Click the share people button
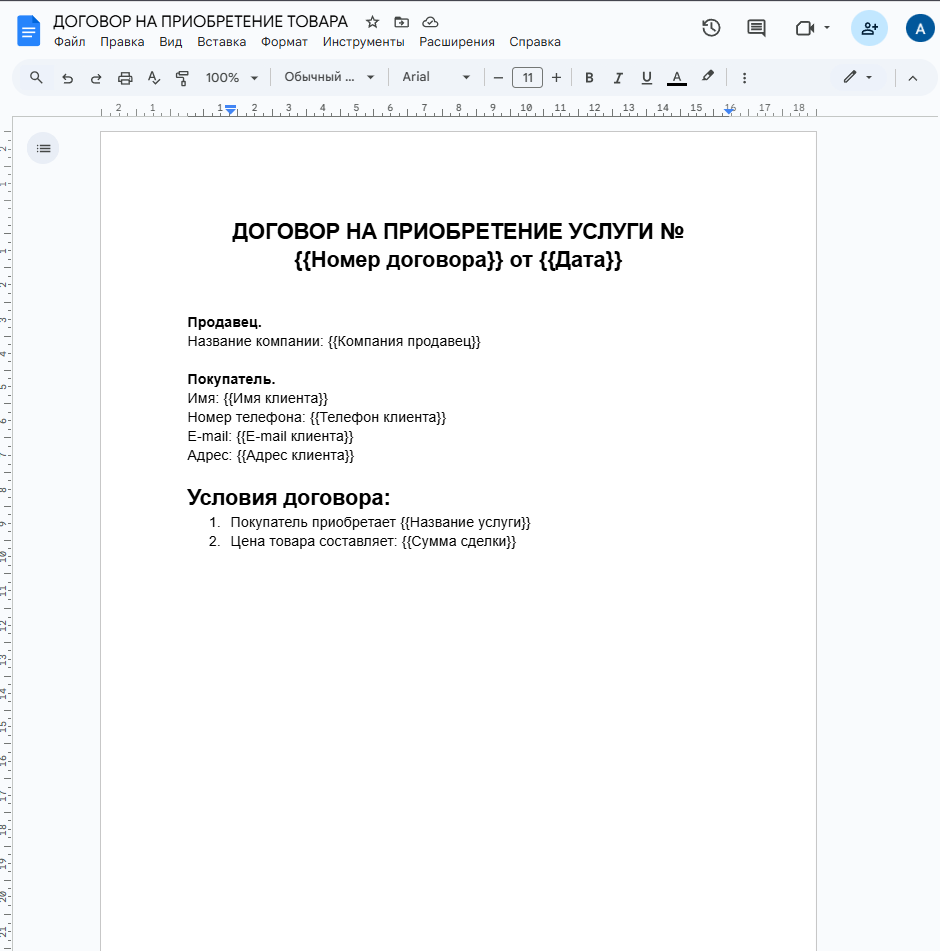 (869, 28)
